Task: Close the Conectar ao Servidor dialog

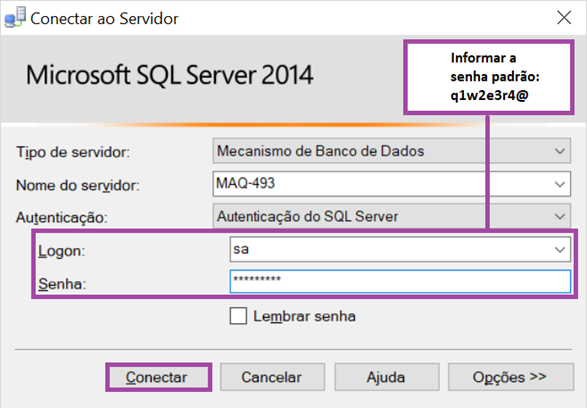Action: click(x=564, y=18)
